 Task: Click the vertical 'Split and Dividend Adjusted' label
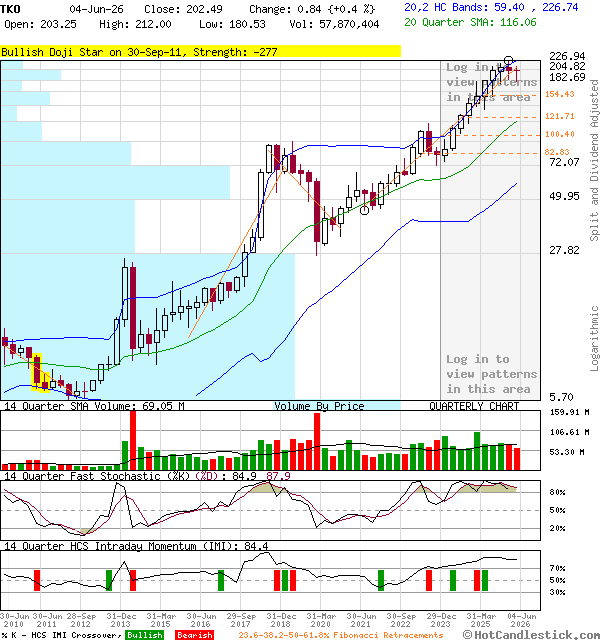(x=594, y=160)
